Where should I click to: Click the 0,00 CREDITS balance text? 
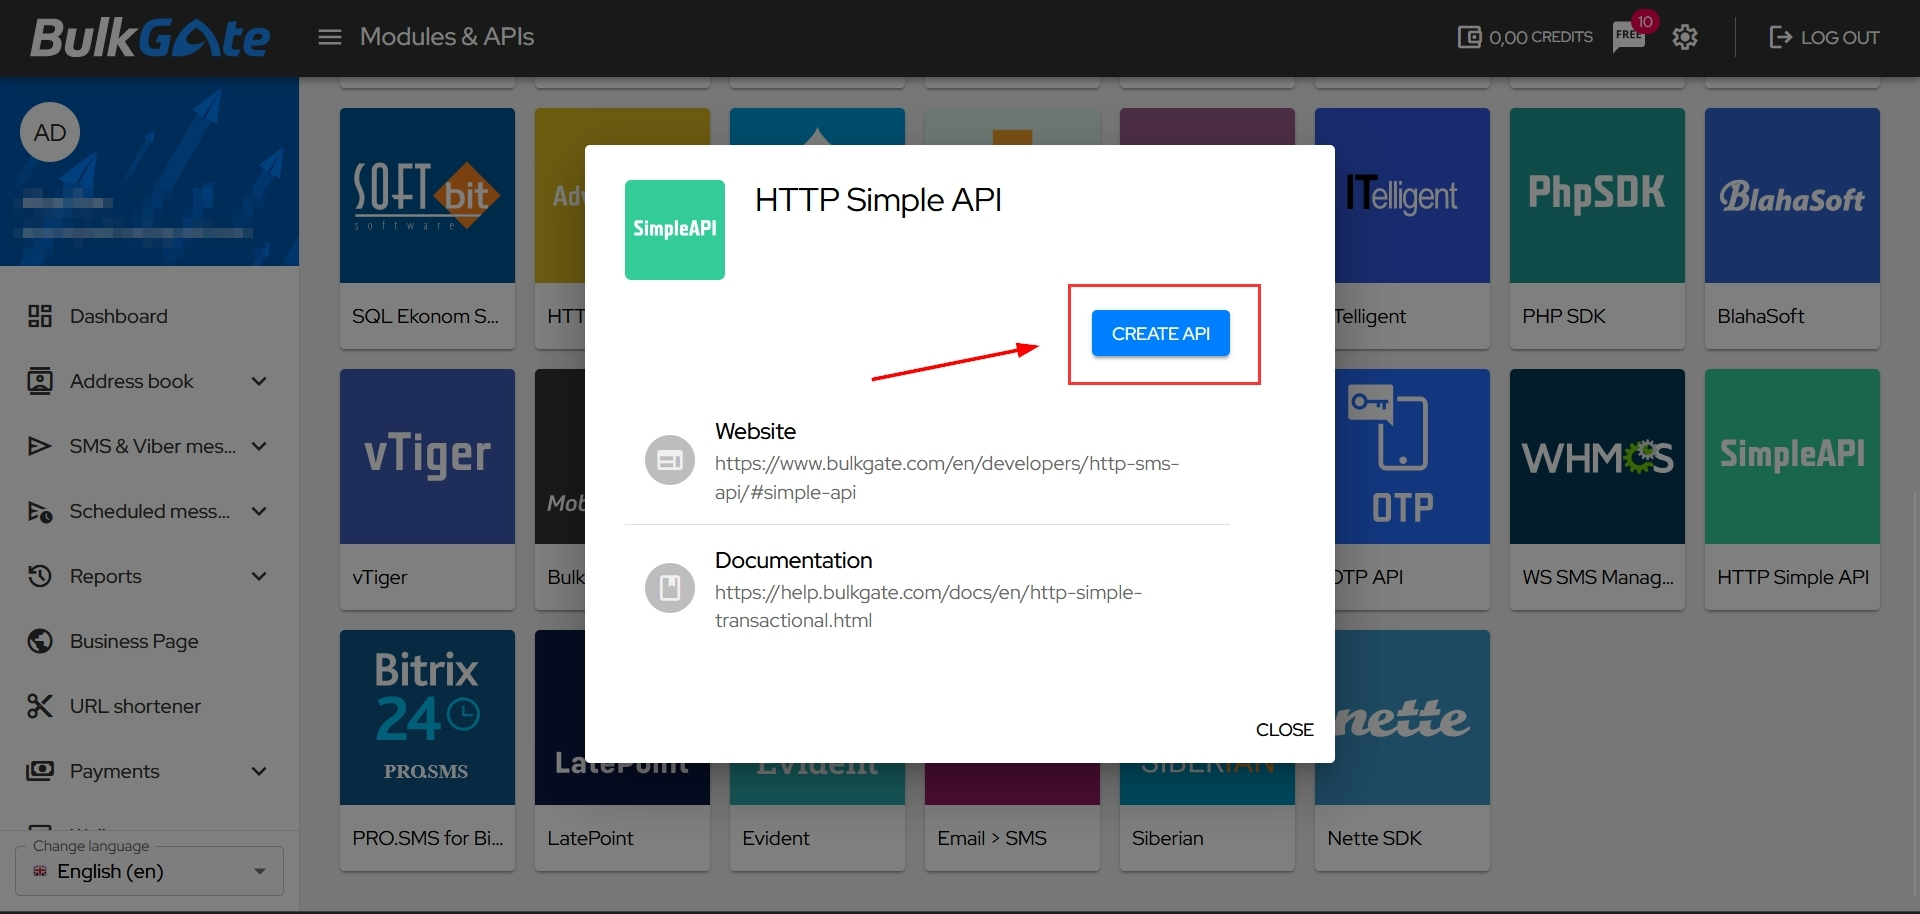point(1541,37)
